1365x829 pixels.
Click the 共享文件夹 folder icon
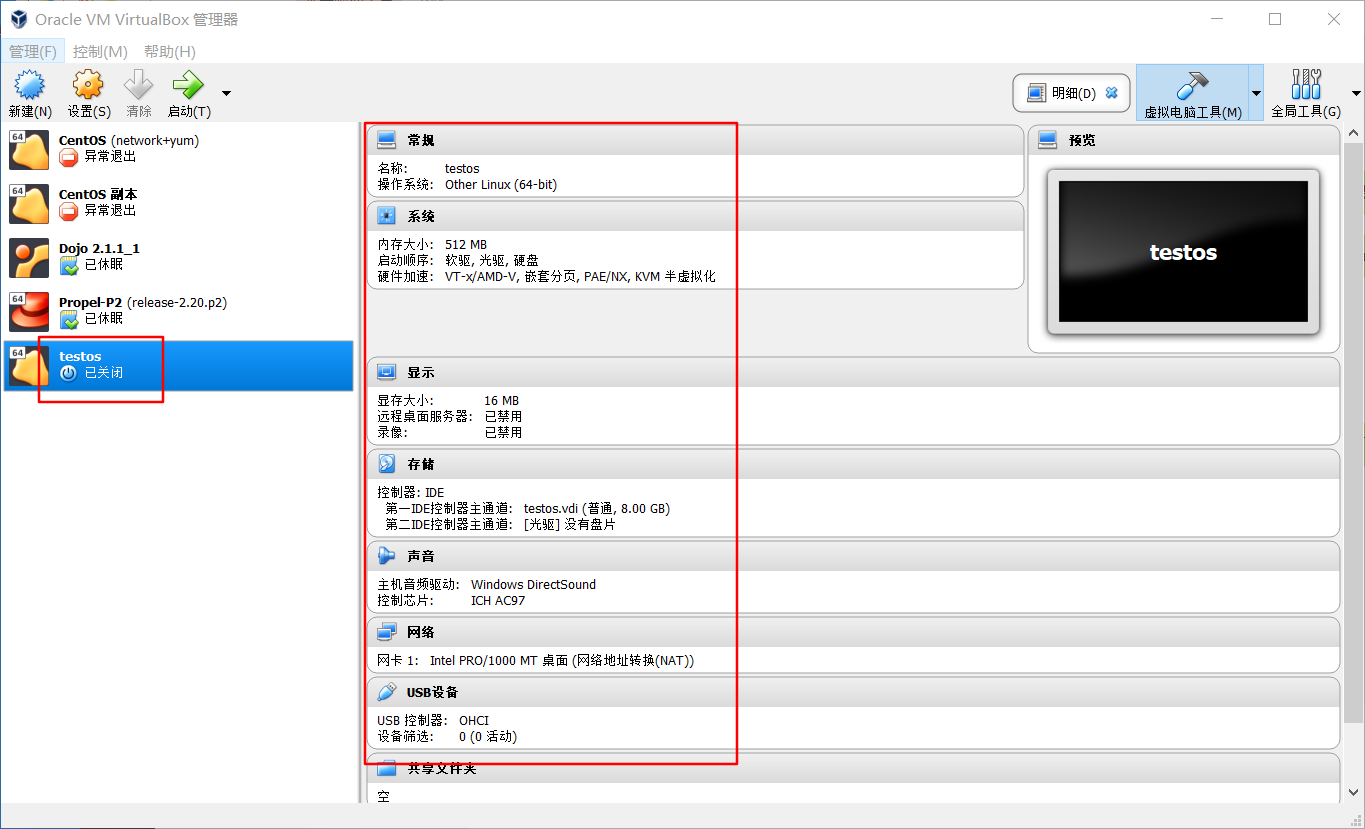point(387,768)
